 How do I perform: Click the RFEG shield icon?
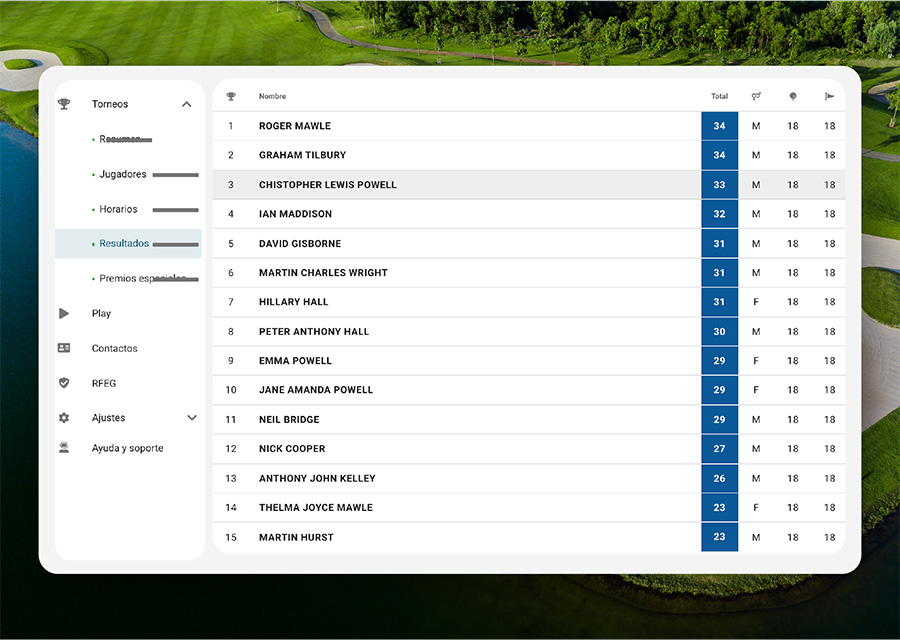tap(64, 383)
